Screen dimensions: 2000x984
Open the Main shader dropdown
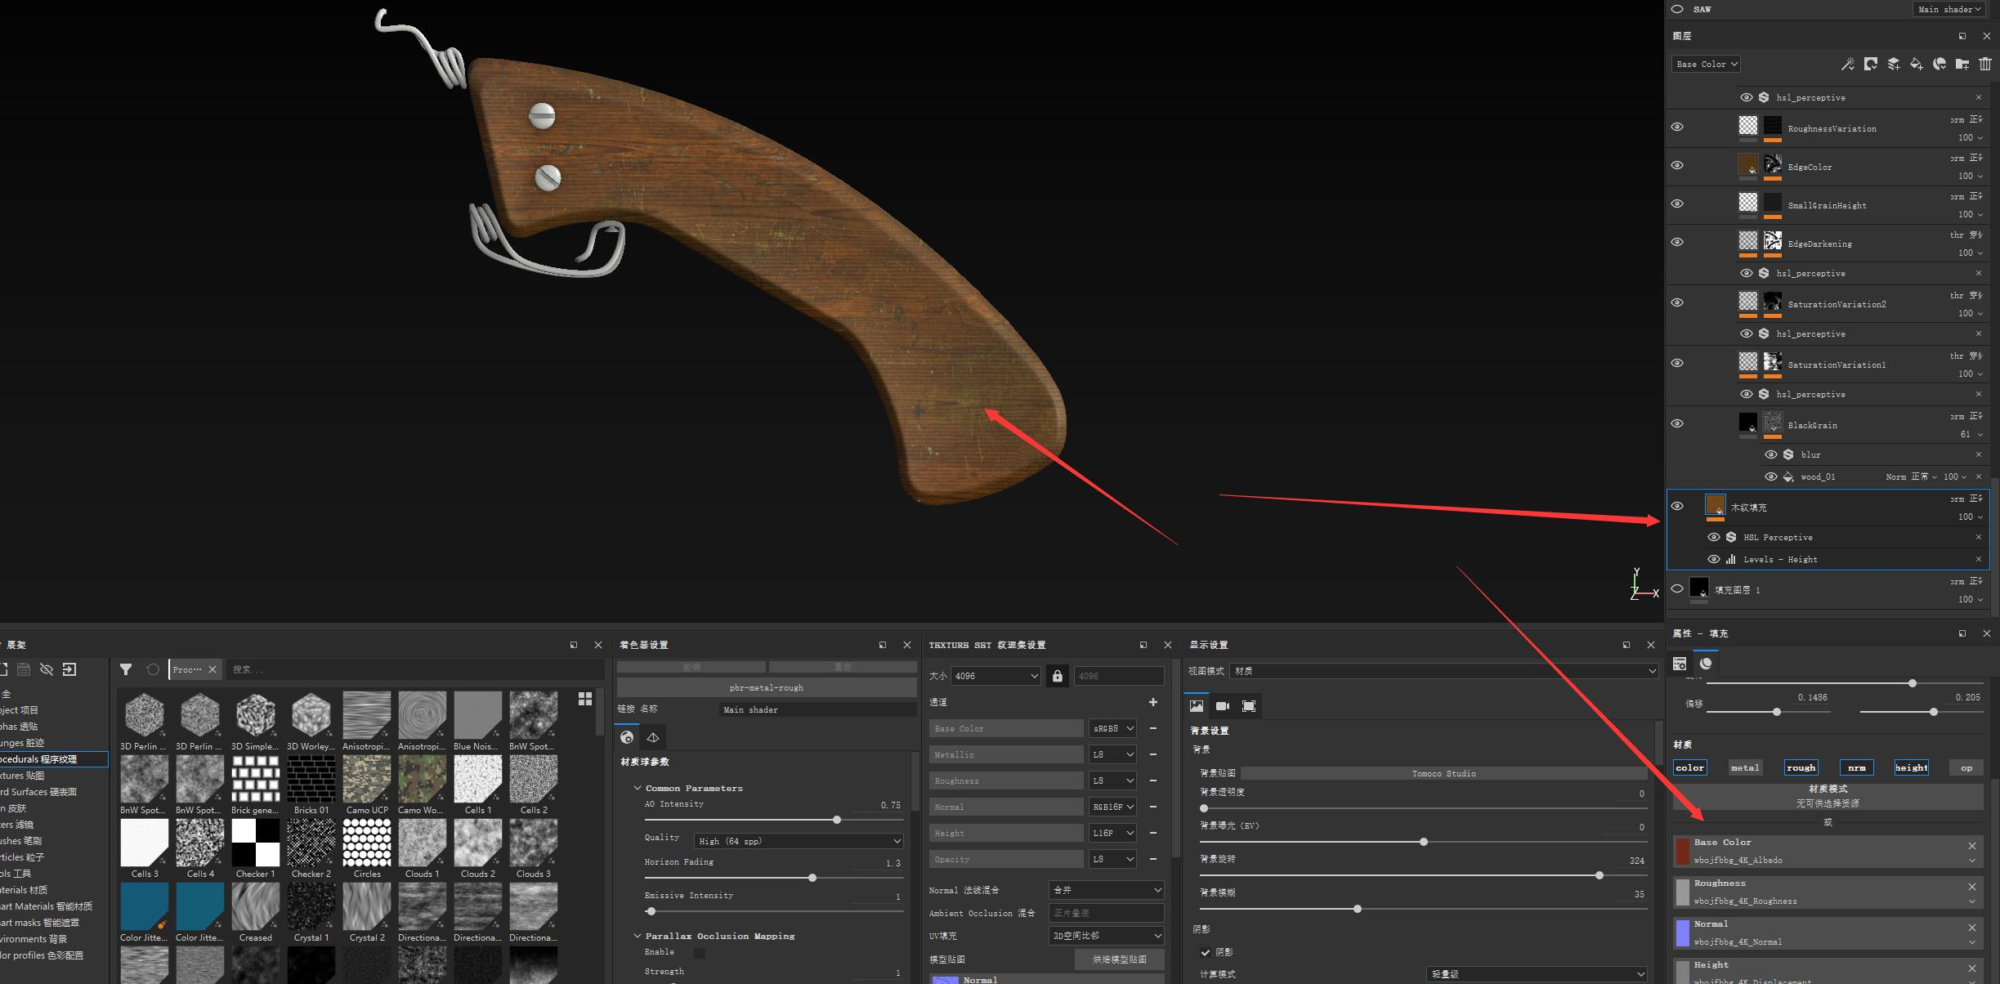pos(1948,9)
